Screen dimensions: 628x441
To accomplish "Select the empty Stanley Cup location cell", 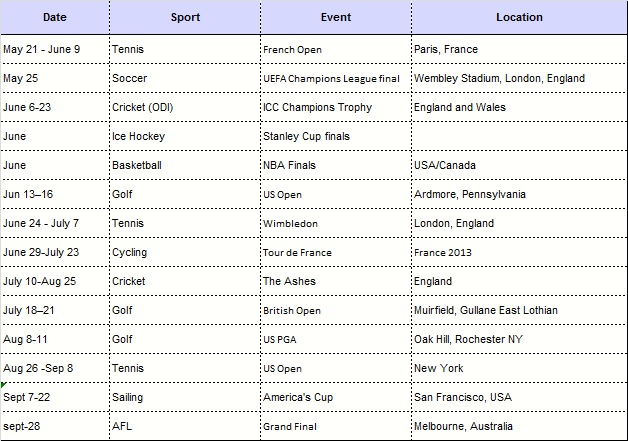I will pos(519,136).
